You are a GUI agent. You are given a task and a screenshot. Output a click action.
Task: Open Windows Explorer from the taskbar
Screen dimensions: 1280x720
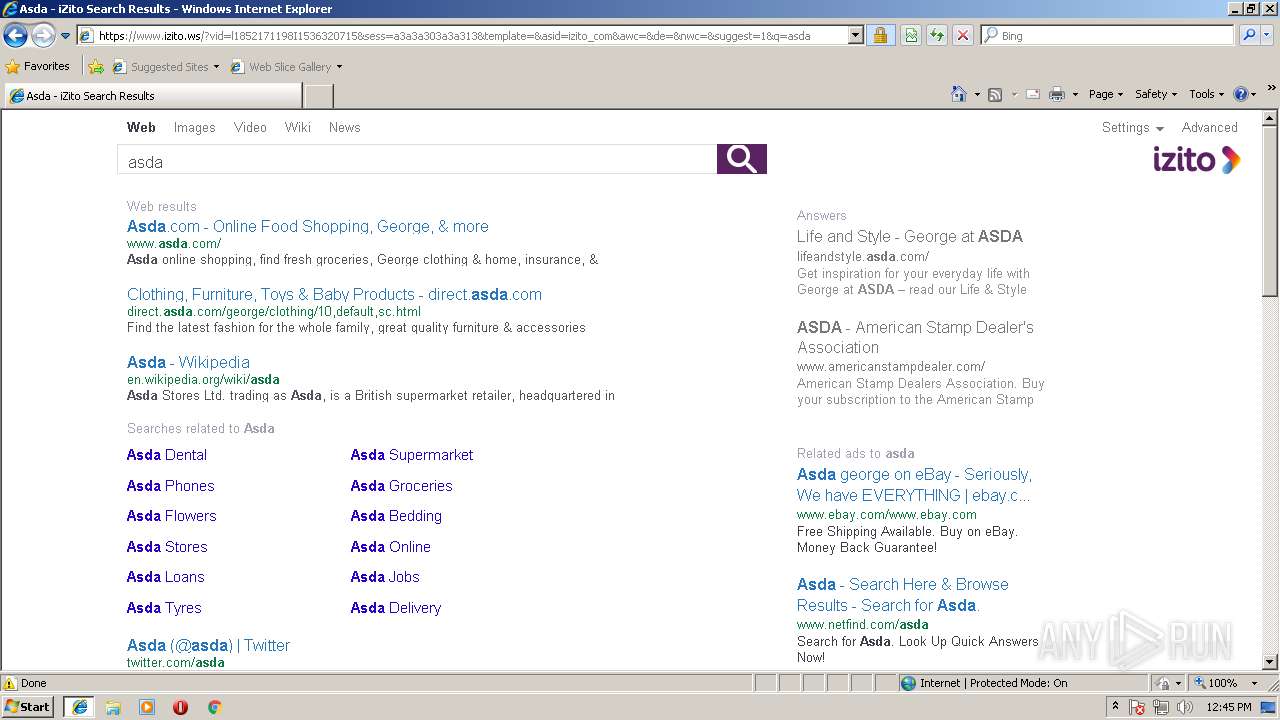click(x=113, y=707)
